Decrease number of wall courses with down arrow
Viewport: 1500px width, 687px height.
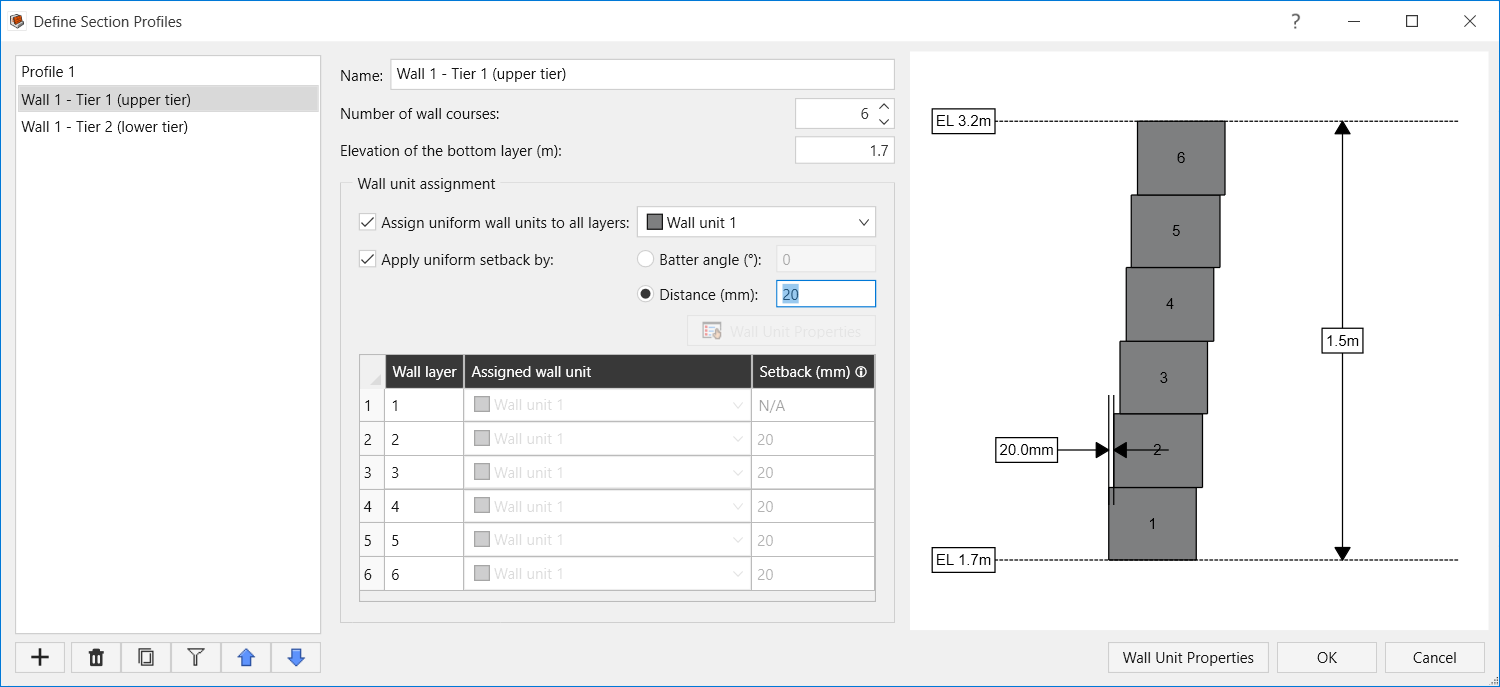(x=883, y=122)
